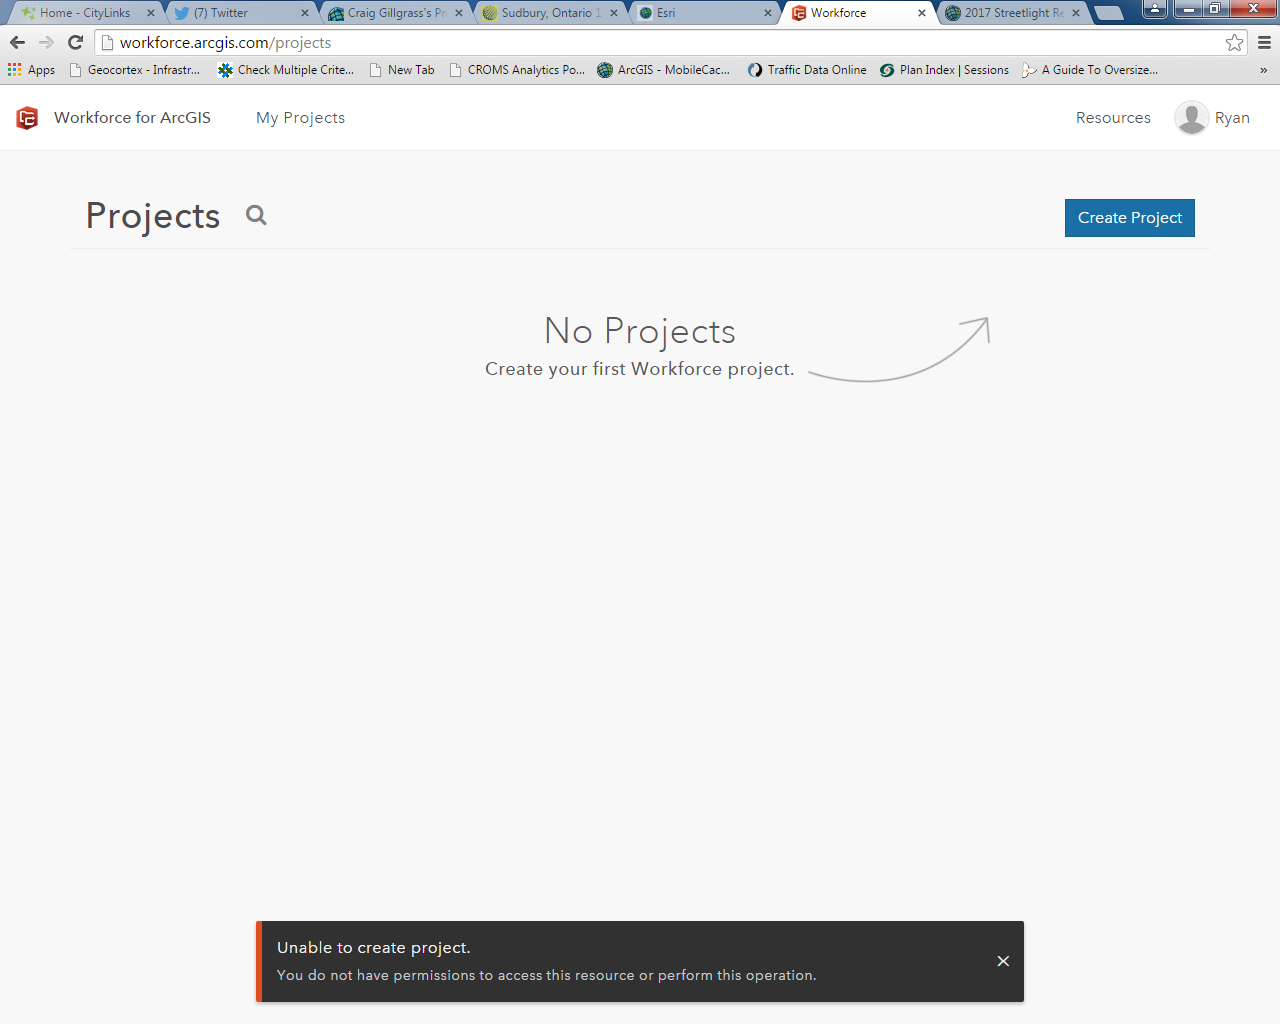Switch to the 2017 Streetlight tab
Screen dimensions: 1280x1024
(x=1010, y=13)
